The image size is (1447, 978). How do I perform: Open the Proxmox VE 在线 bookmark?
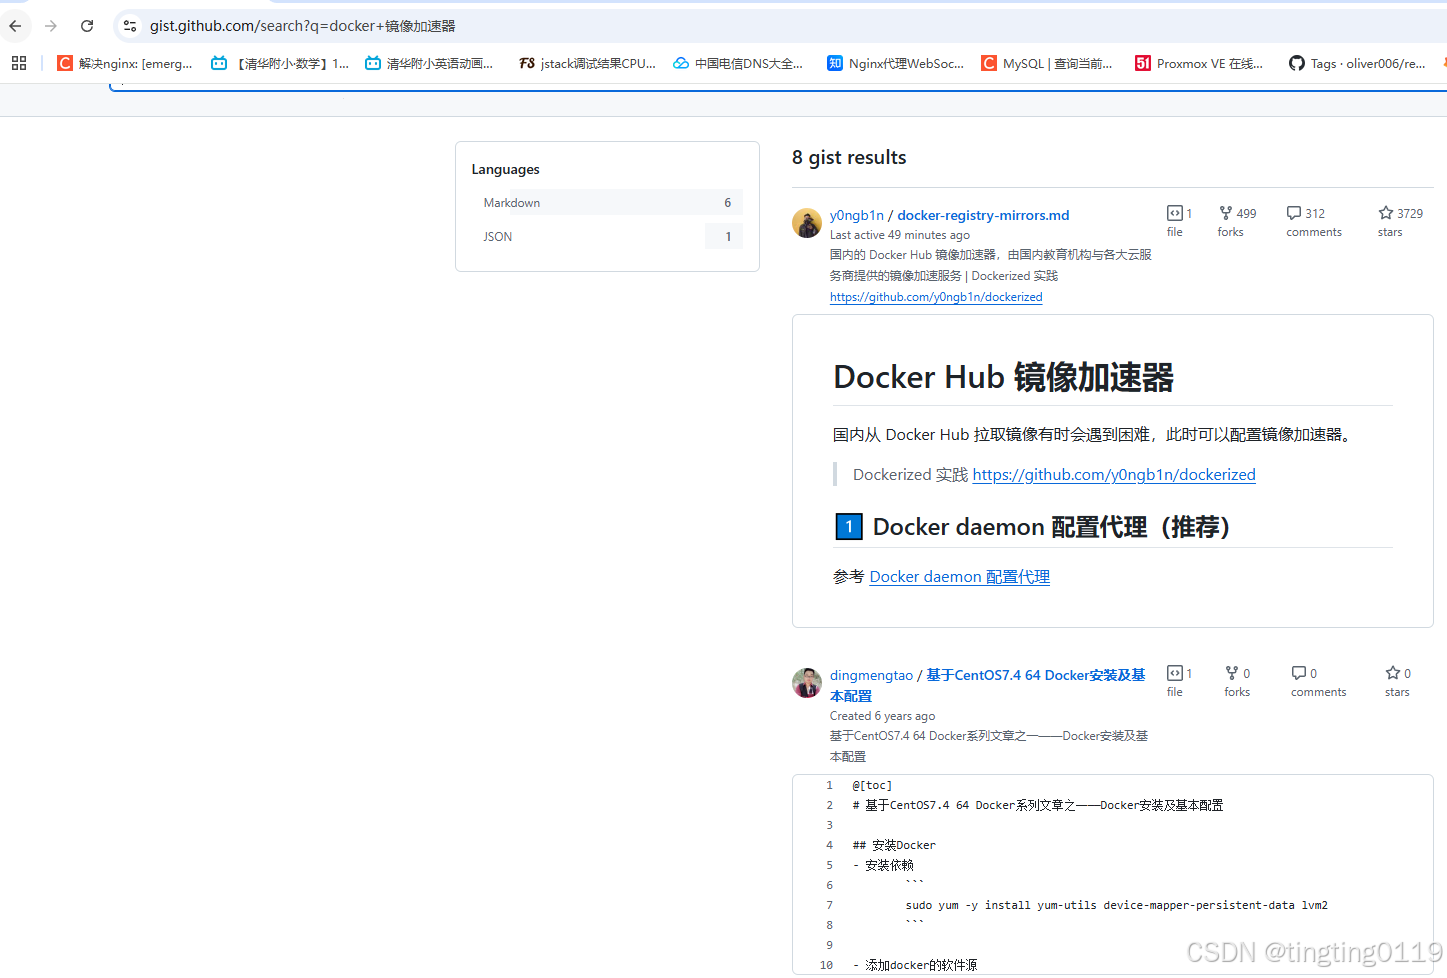pos(1199,63)
